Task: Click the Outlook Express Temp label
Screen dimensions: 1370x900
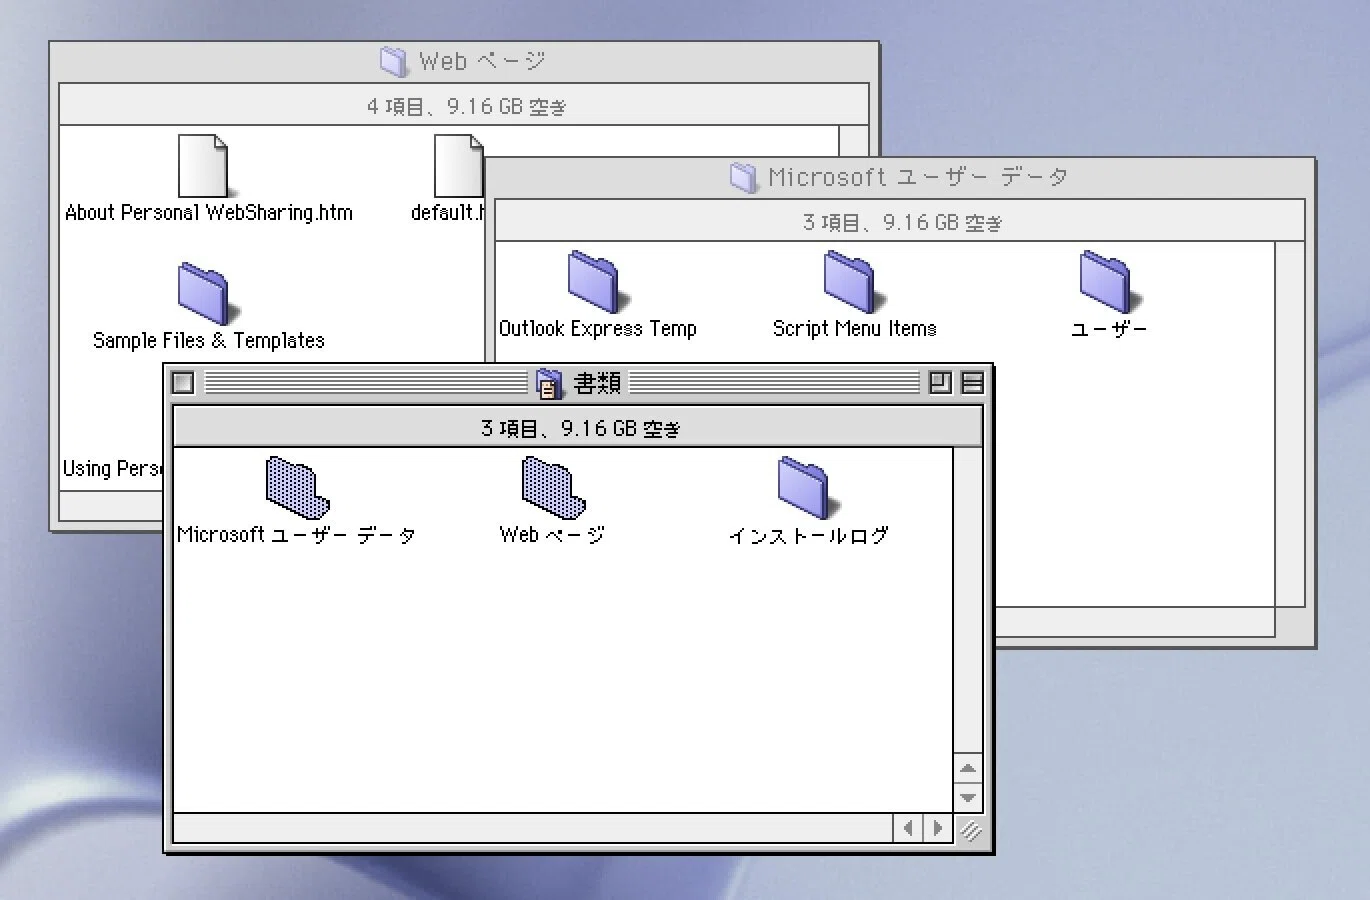Action: (598, 329)
